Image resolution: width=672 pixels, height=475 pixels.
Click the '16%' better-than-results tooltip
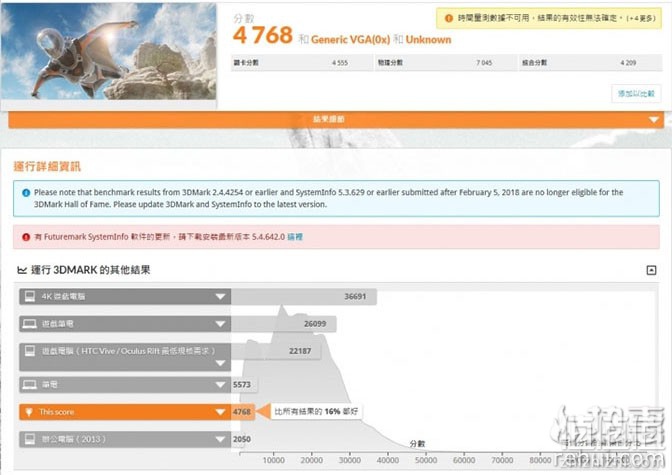316,412
